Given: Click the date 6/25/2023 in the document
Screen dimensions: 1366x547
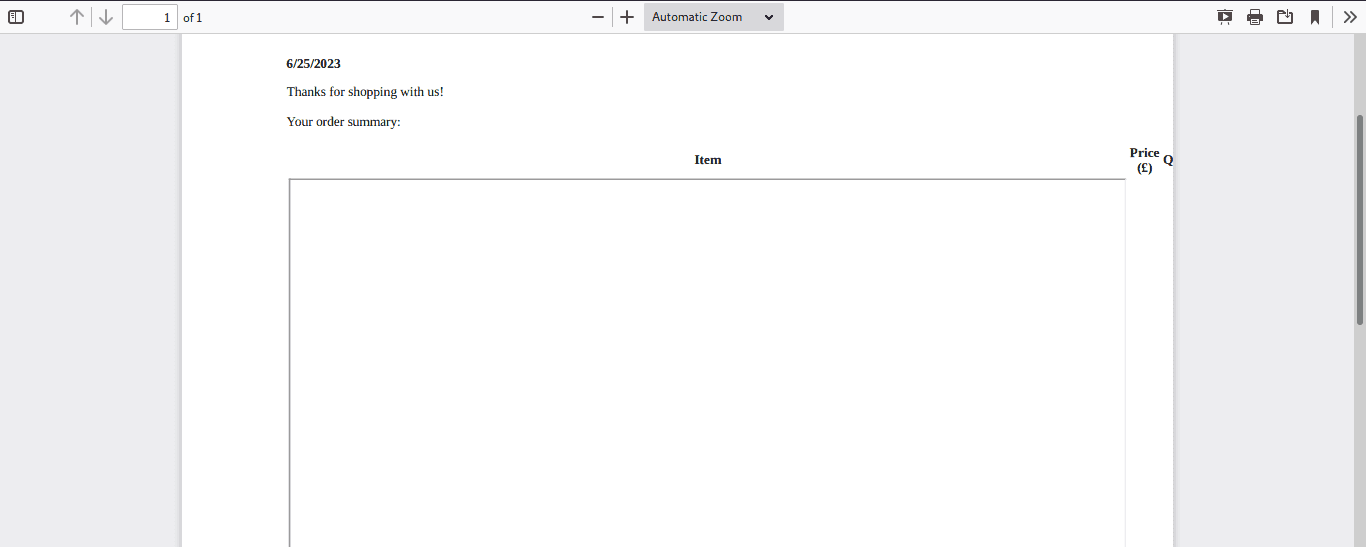Looking at the screenshot, I should click(x=313, y=64).
